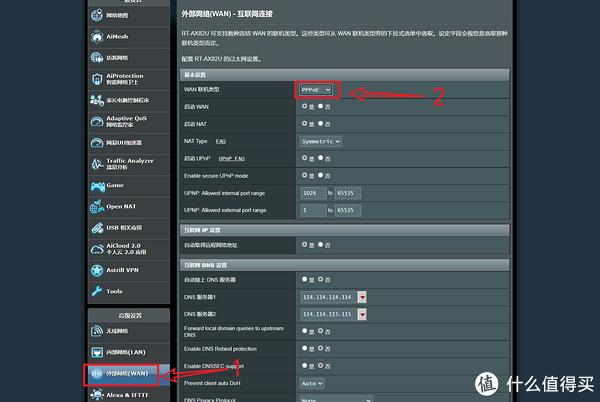Click the UPNP: Allowed external port range label
600x402 pixels.
pos(225,210)
